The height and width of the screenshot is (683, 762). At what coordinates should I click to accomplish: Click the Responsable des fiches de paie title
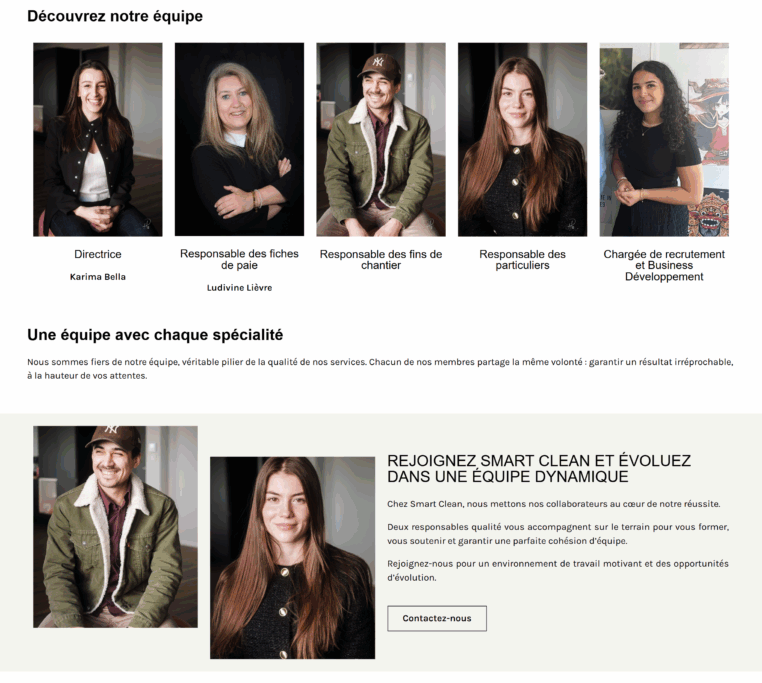(x=239, y=260)
